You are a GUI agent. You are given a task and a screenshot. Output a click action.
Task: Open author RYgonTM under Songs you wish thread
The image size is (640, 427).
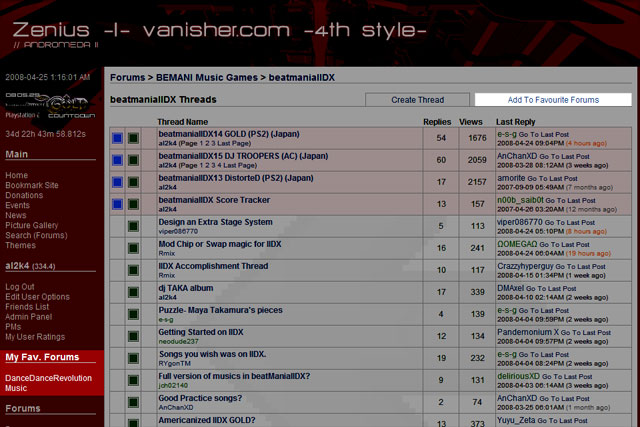point(175,363)
